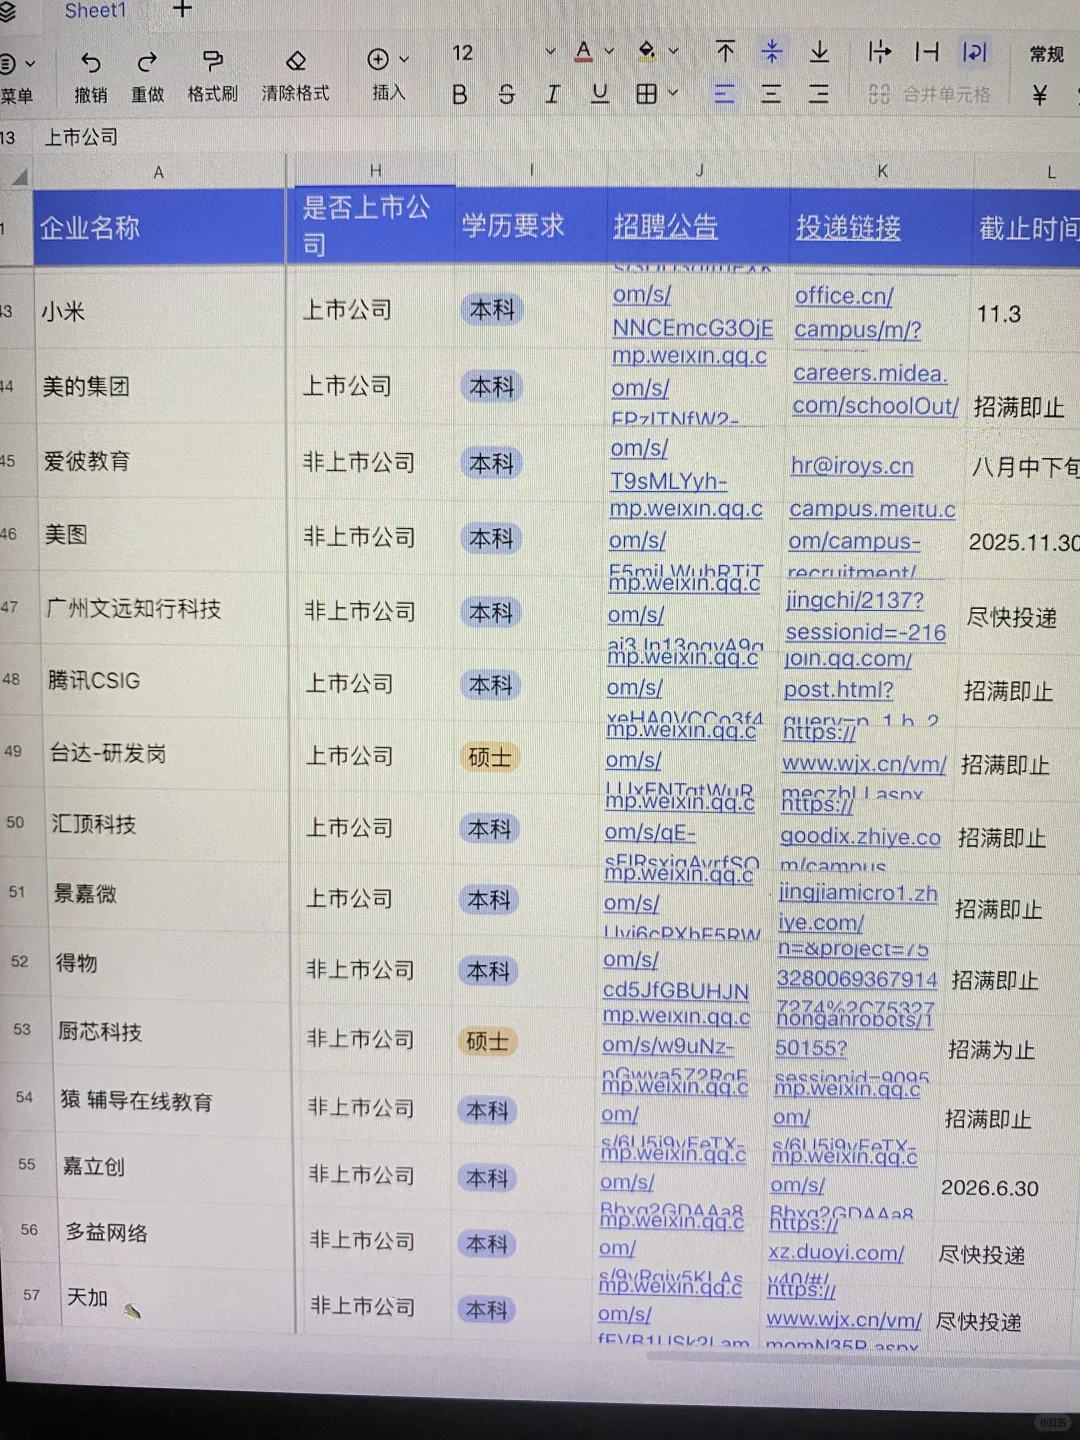Click the wrap text icon

(974, 51)
